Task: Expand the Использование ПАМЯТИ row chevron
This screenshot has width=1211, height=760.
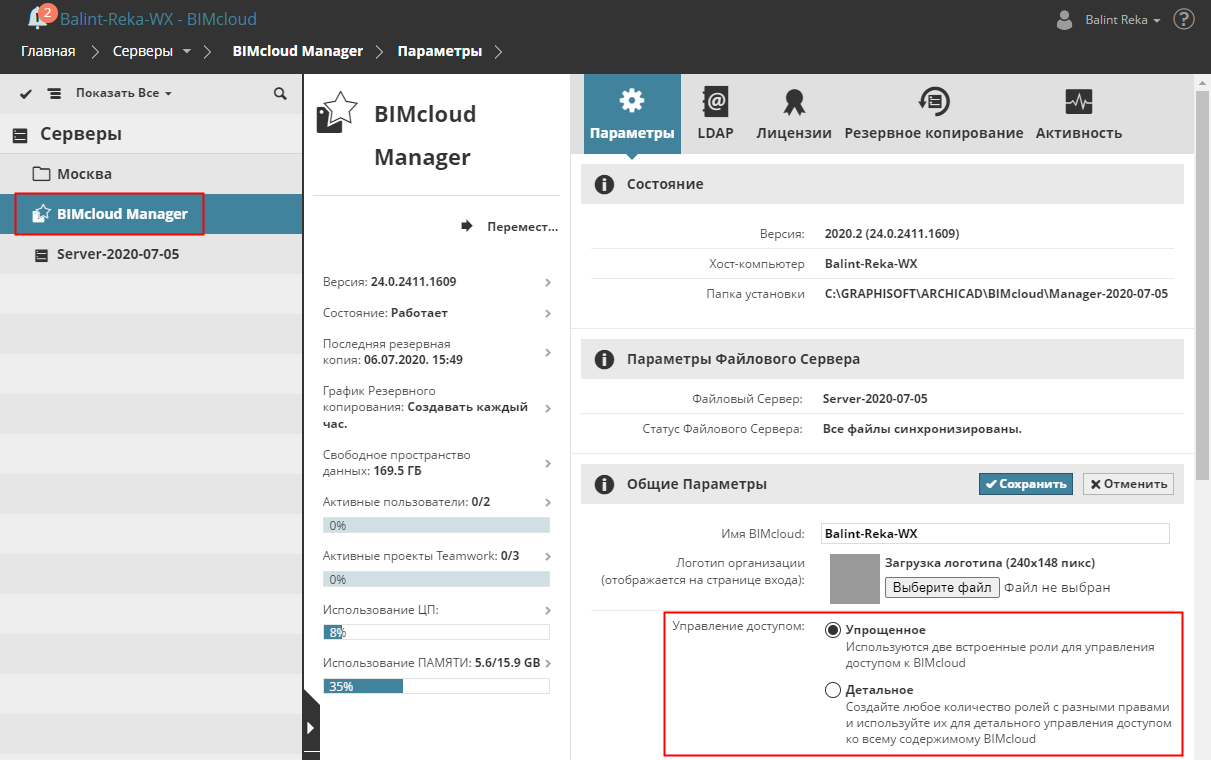Action: click(548, 664)
